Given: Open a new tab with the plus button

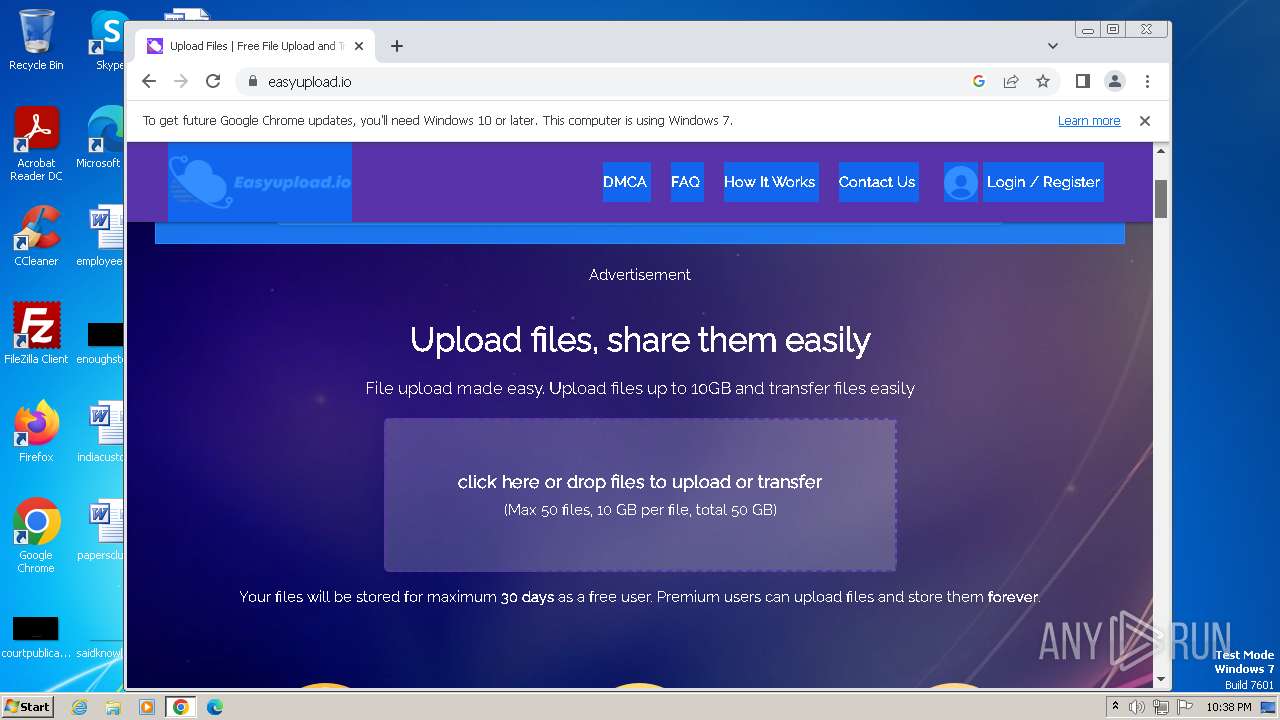Looking at the screenshot, I should [x=397, y=46].
